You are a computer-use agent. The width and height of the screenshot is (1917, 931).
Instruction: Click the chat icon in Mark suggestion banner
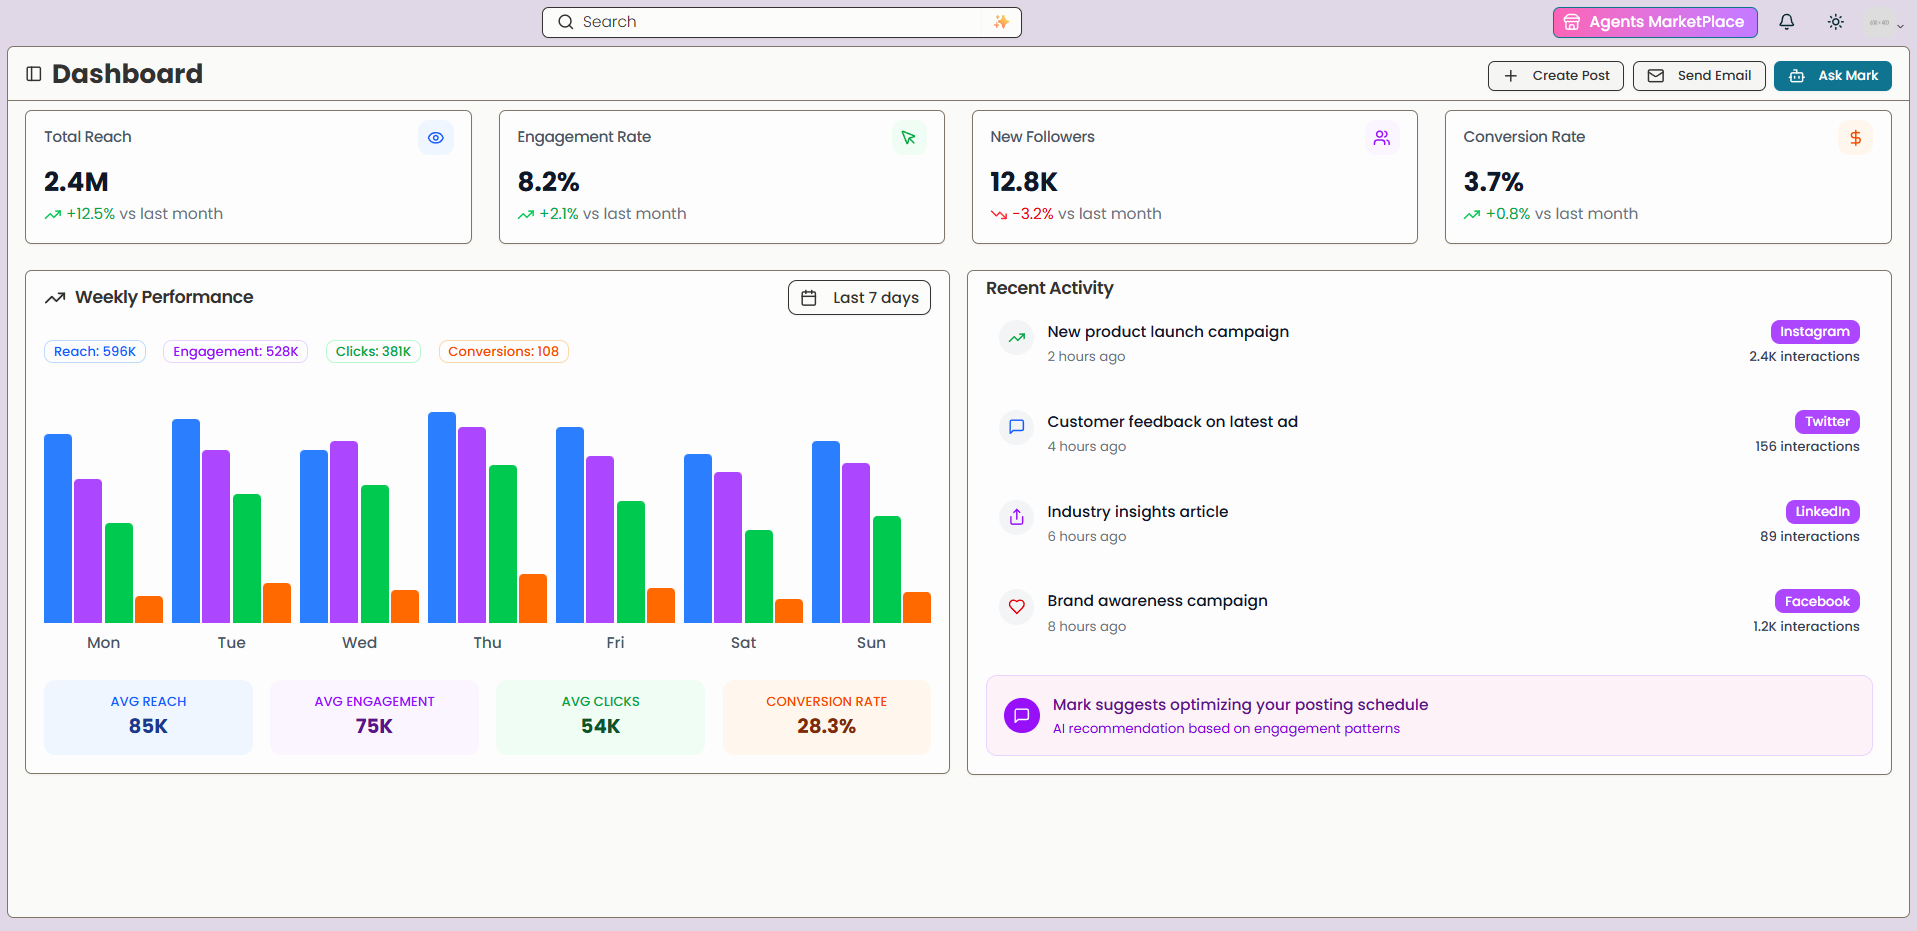(x=1021, y=715)
